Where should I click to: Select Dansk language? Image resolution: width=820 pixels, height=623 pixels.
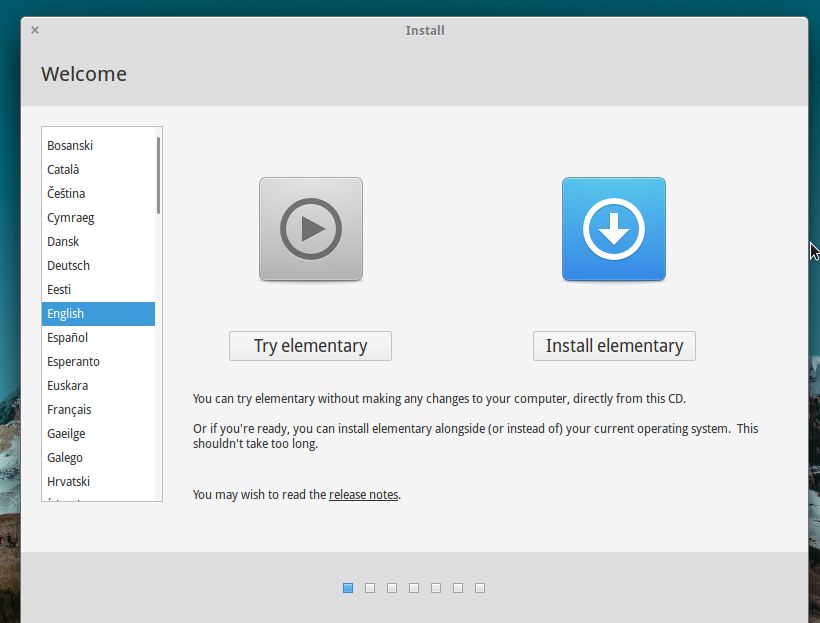click(98, 242)
